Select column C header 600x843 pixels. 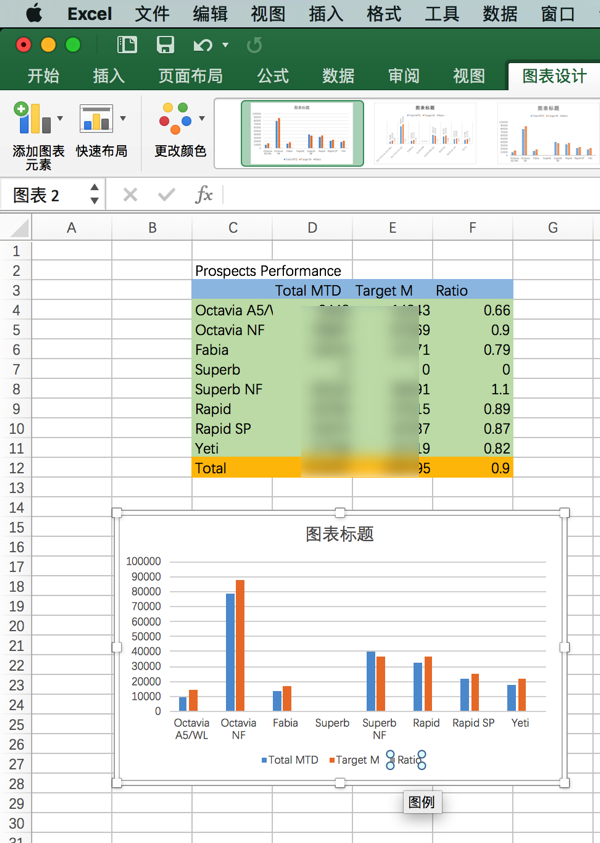click(x=232, y=228)
